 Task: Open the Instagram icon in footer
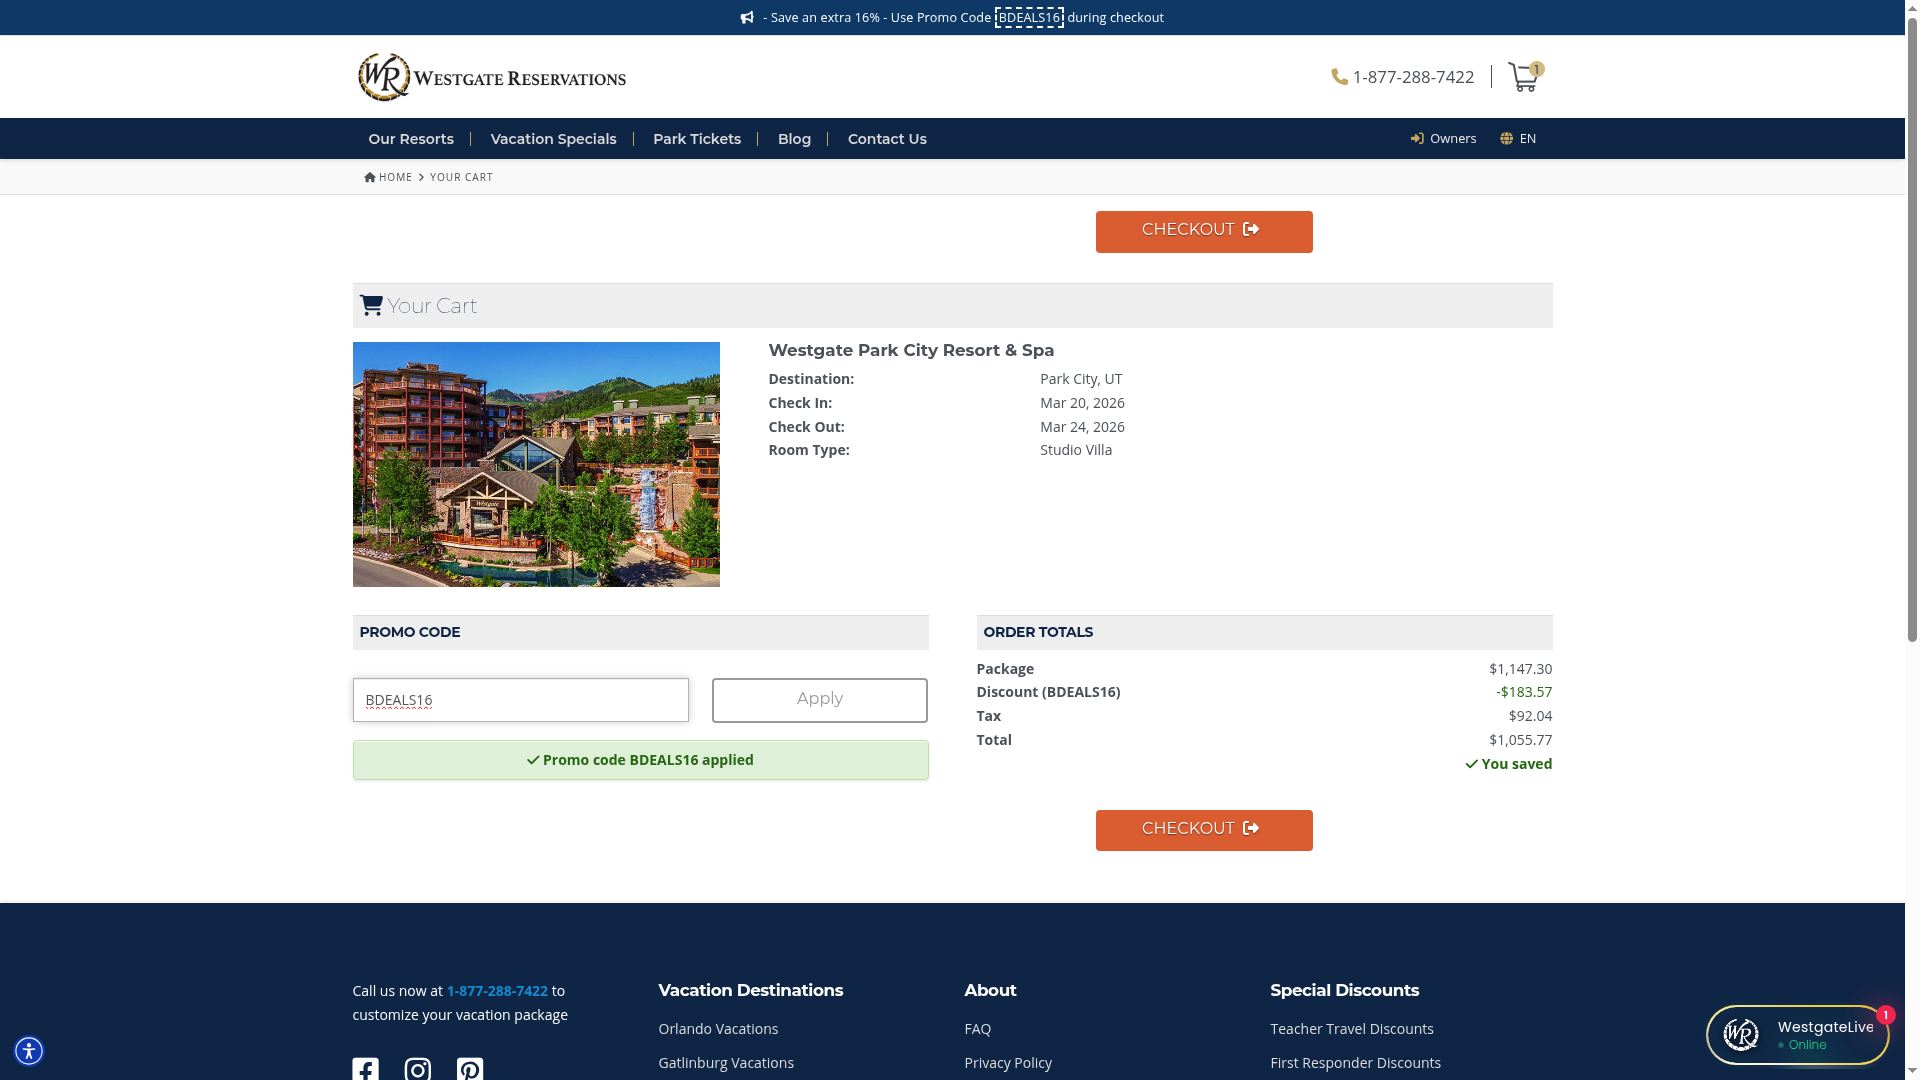417,1069
